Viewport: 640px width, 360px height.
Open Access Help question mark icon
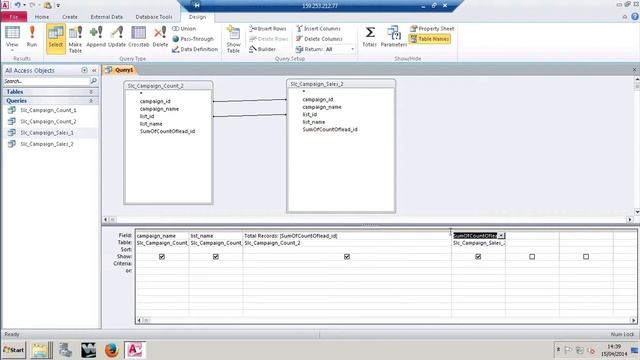pyautogui.click(x=635, y=17)
